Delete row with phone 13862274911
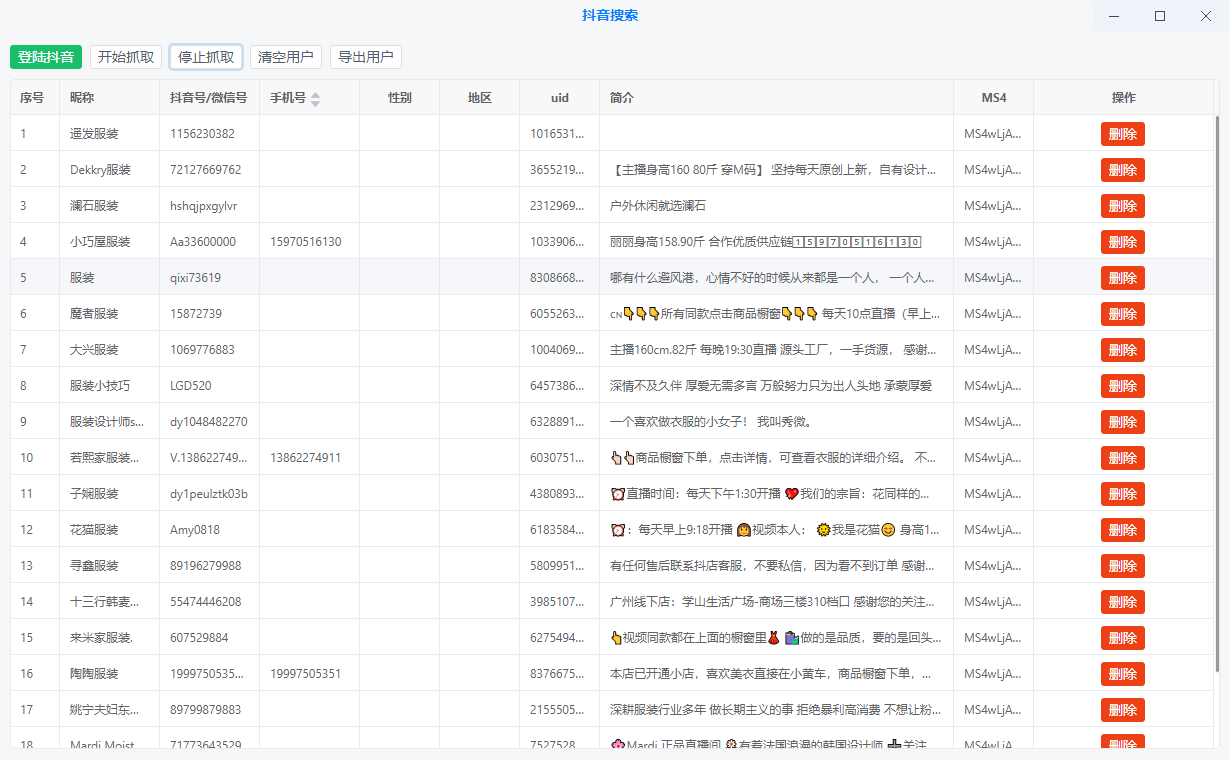 pos(1123,458)
